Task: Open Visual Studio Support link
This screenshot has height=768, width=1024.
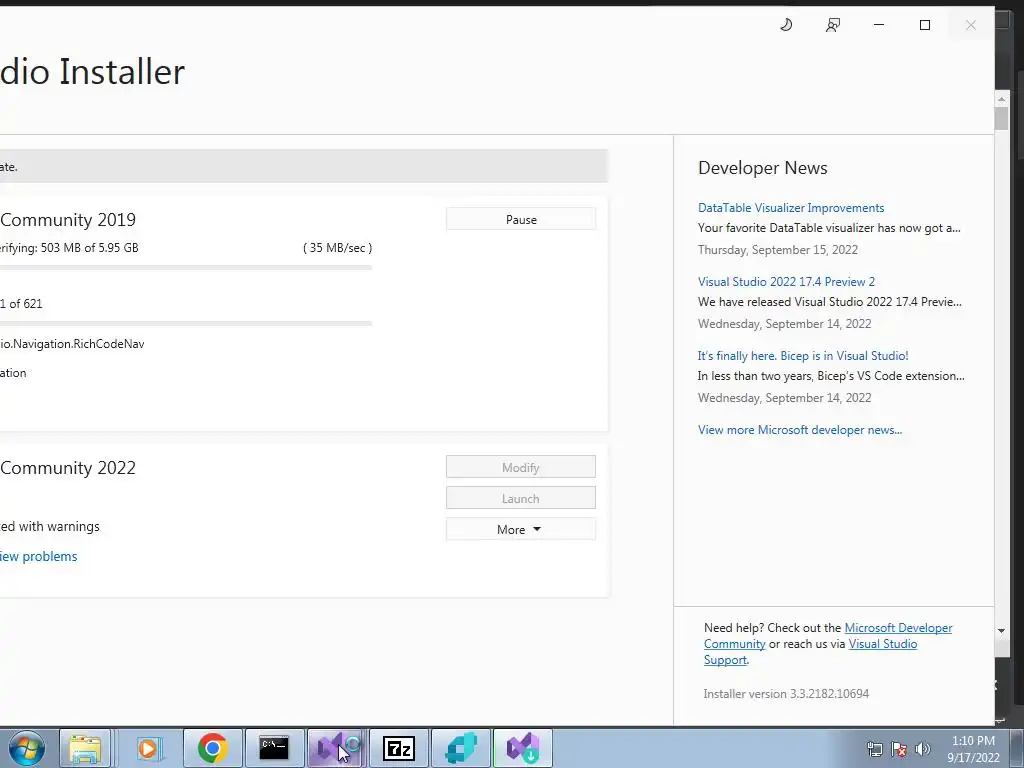Action: [882, 644]
